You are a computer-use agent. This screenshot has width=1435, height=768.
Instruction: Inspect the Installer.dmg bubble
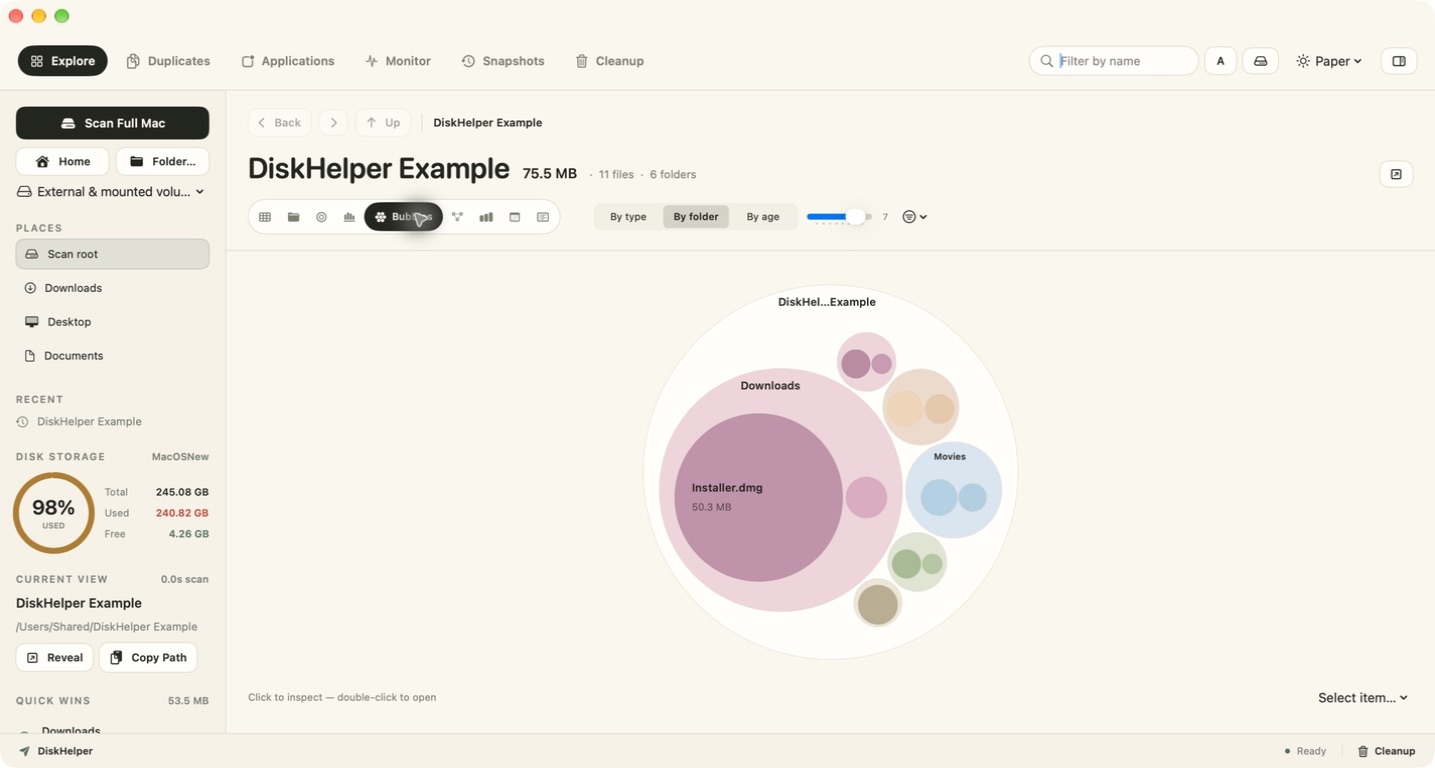[x=758, y=497]
